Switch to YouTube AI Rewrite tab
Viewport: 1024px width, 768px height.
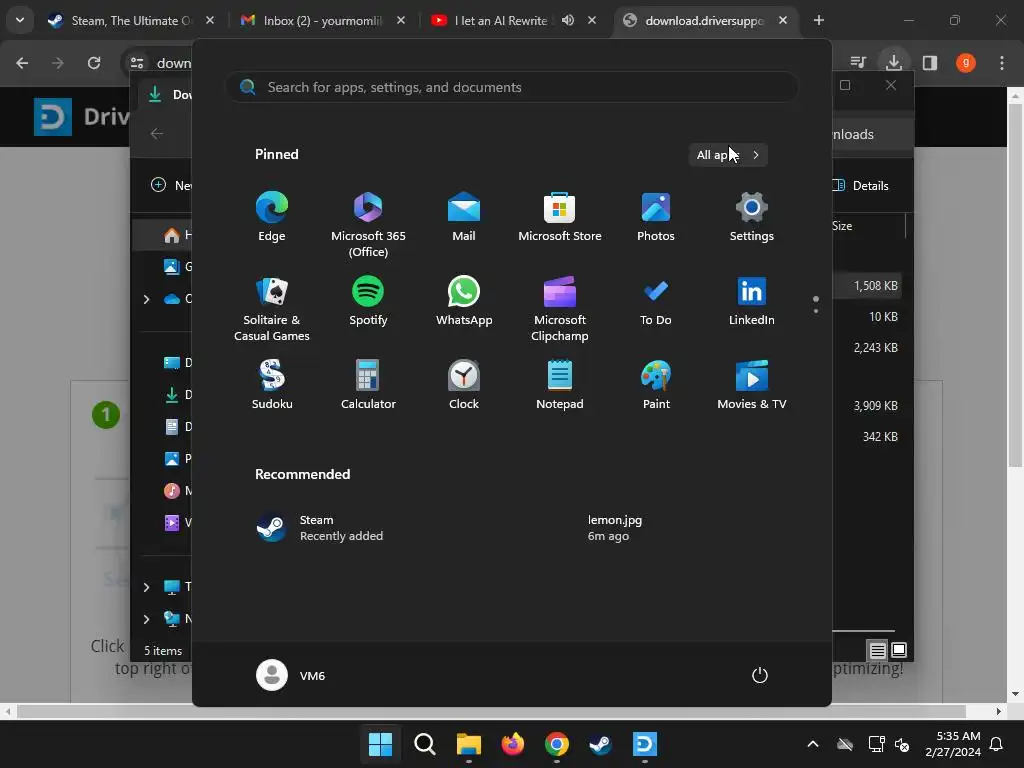click(500, 20)
